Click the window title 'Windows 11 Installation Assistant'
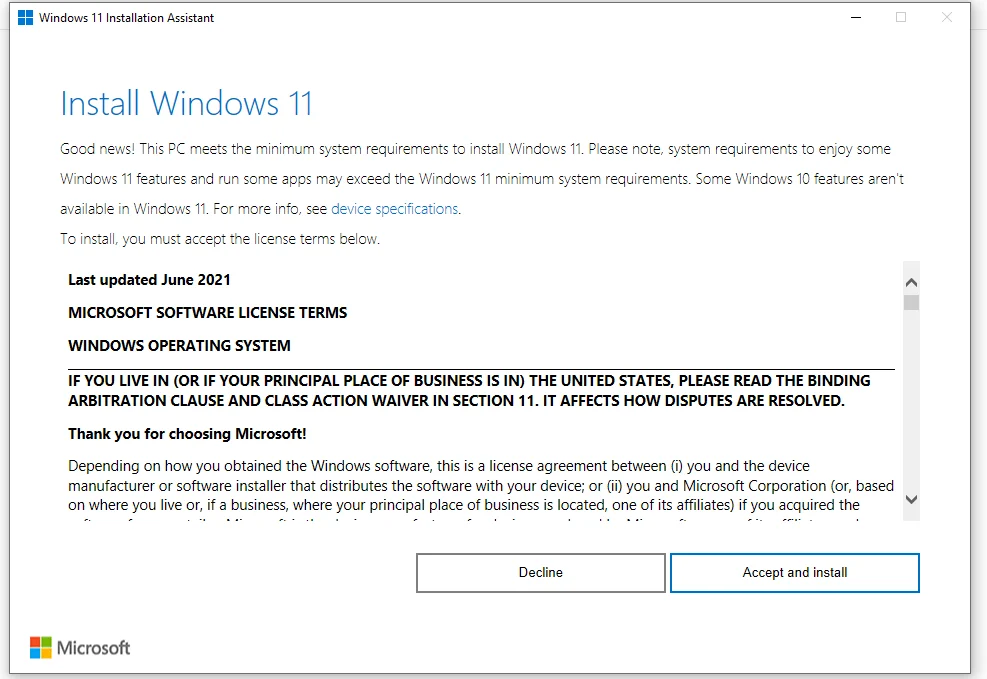The height and width of the screenshot is (679, 987). [127, 18]
